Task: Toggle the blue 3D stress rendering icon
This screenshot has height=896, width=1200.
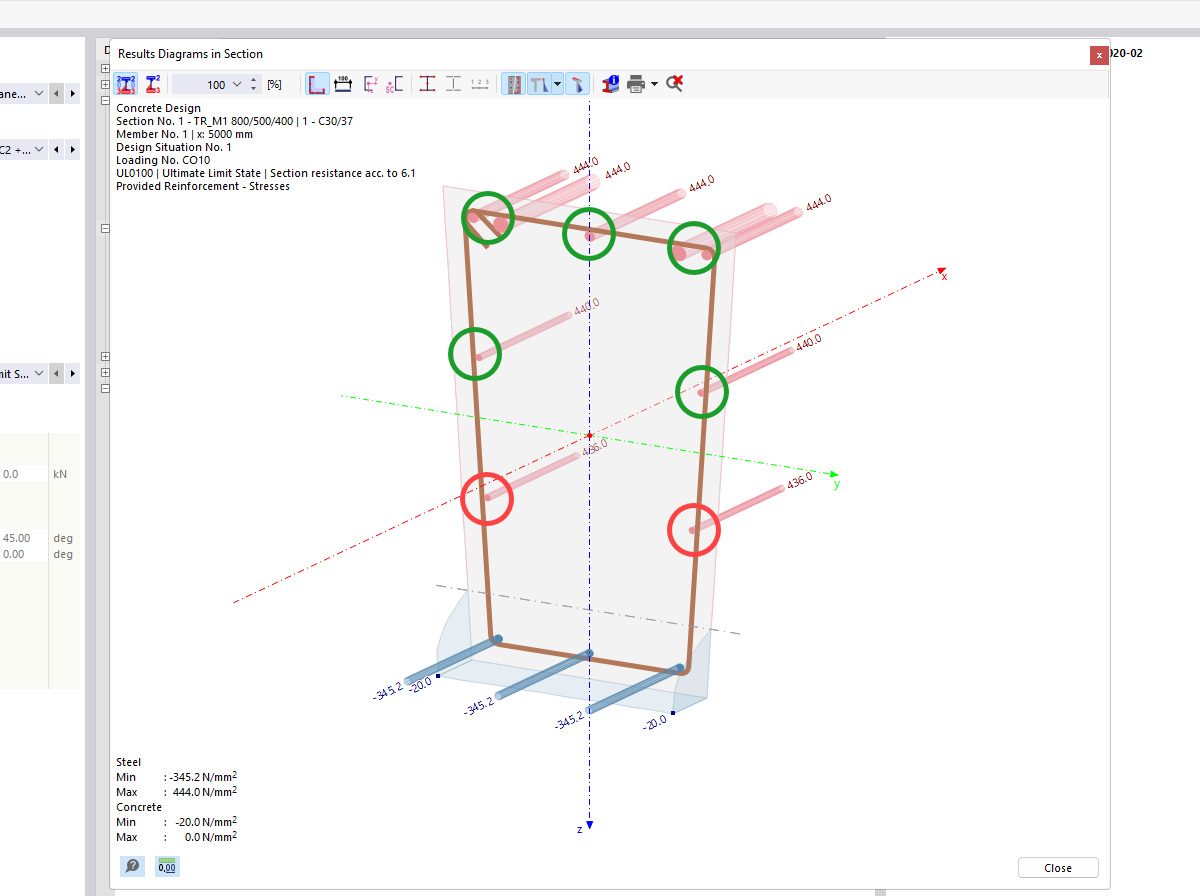Action: coord(576,84)
